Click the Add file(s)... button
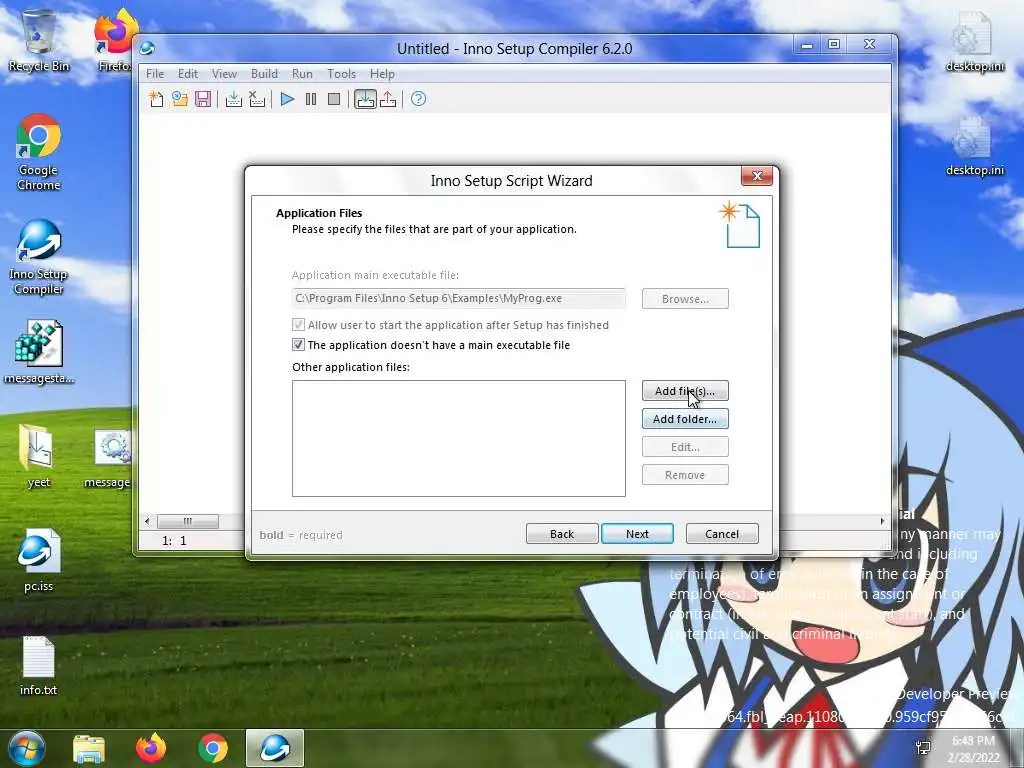Image resolution: width=1024 pixels, height=768 pixels. coord(685,391)
